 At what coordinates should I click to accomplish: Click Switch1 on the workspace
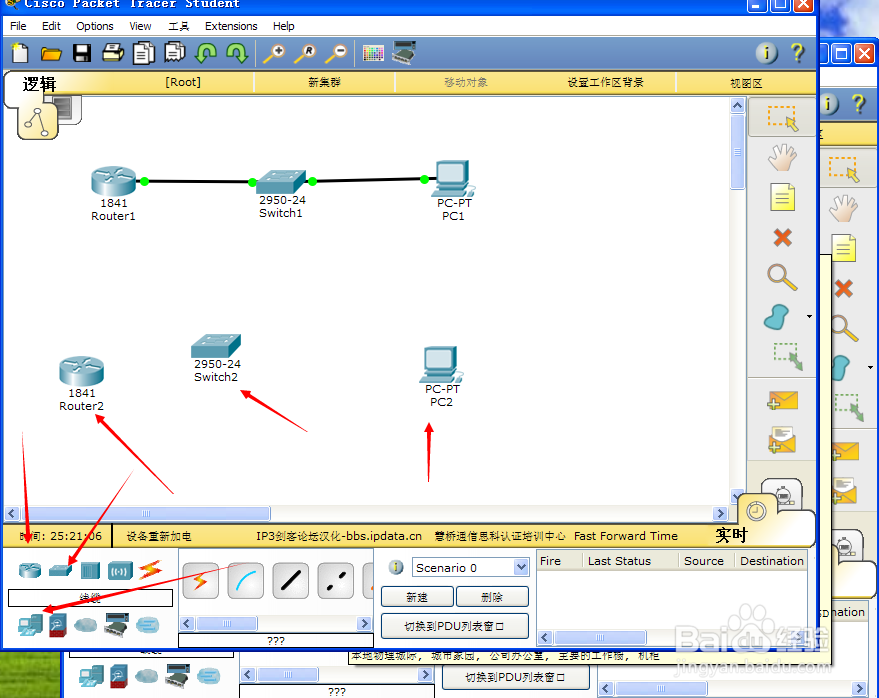click(281, 182)
